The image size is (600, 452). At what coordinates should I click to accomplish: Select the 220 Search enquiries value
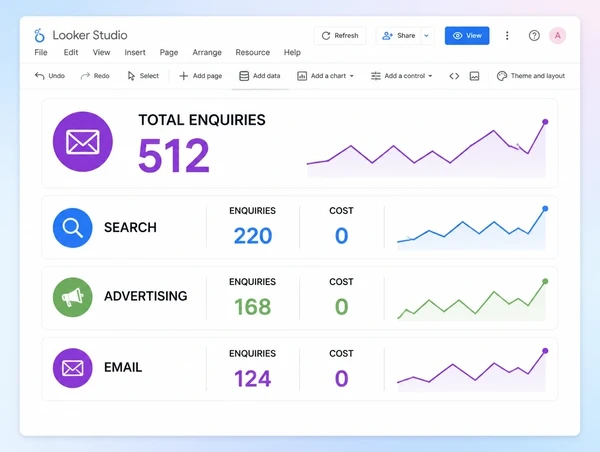point(253,236)
